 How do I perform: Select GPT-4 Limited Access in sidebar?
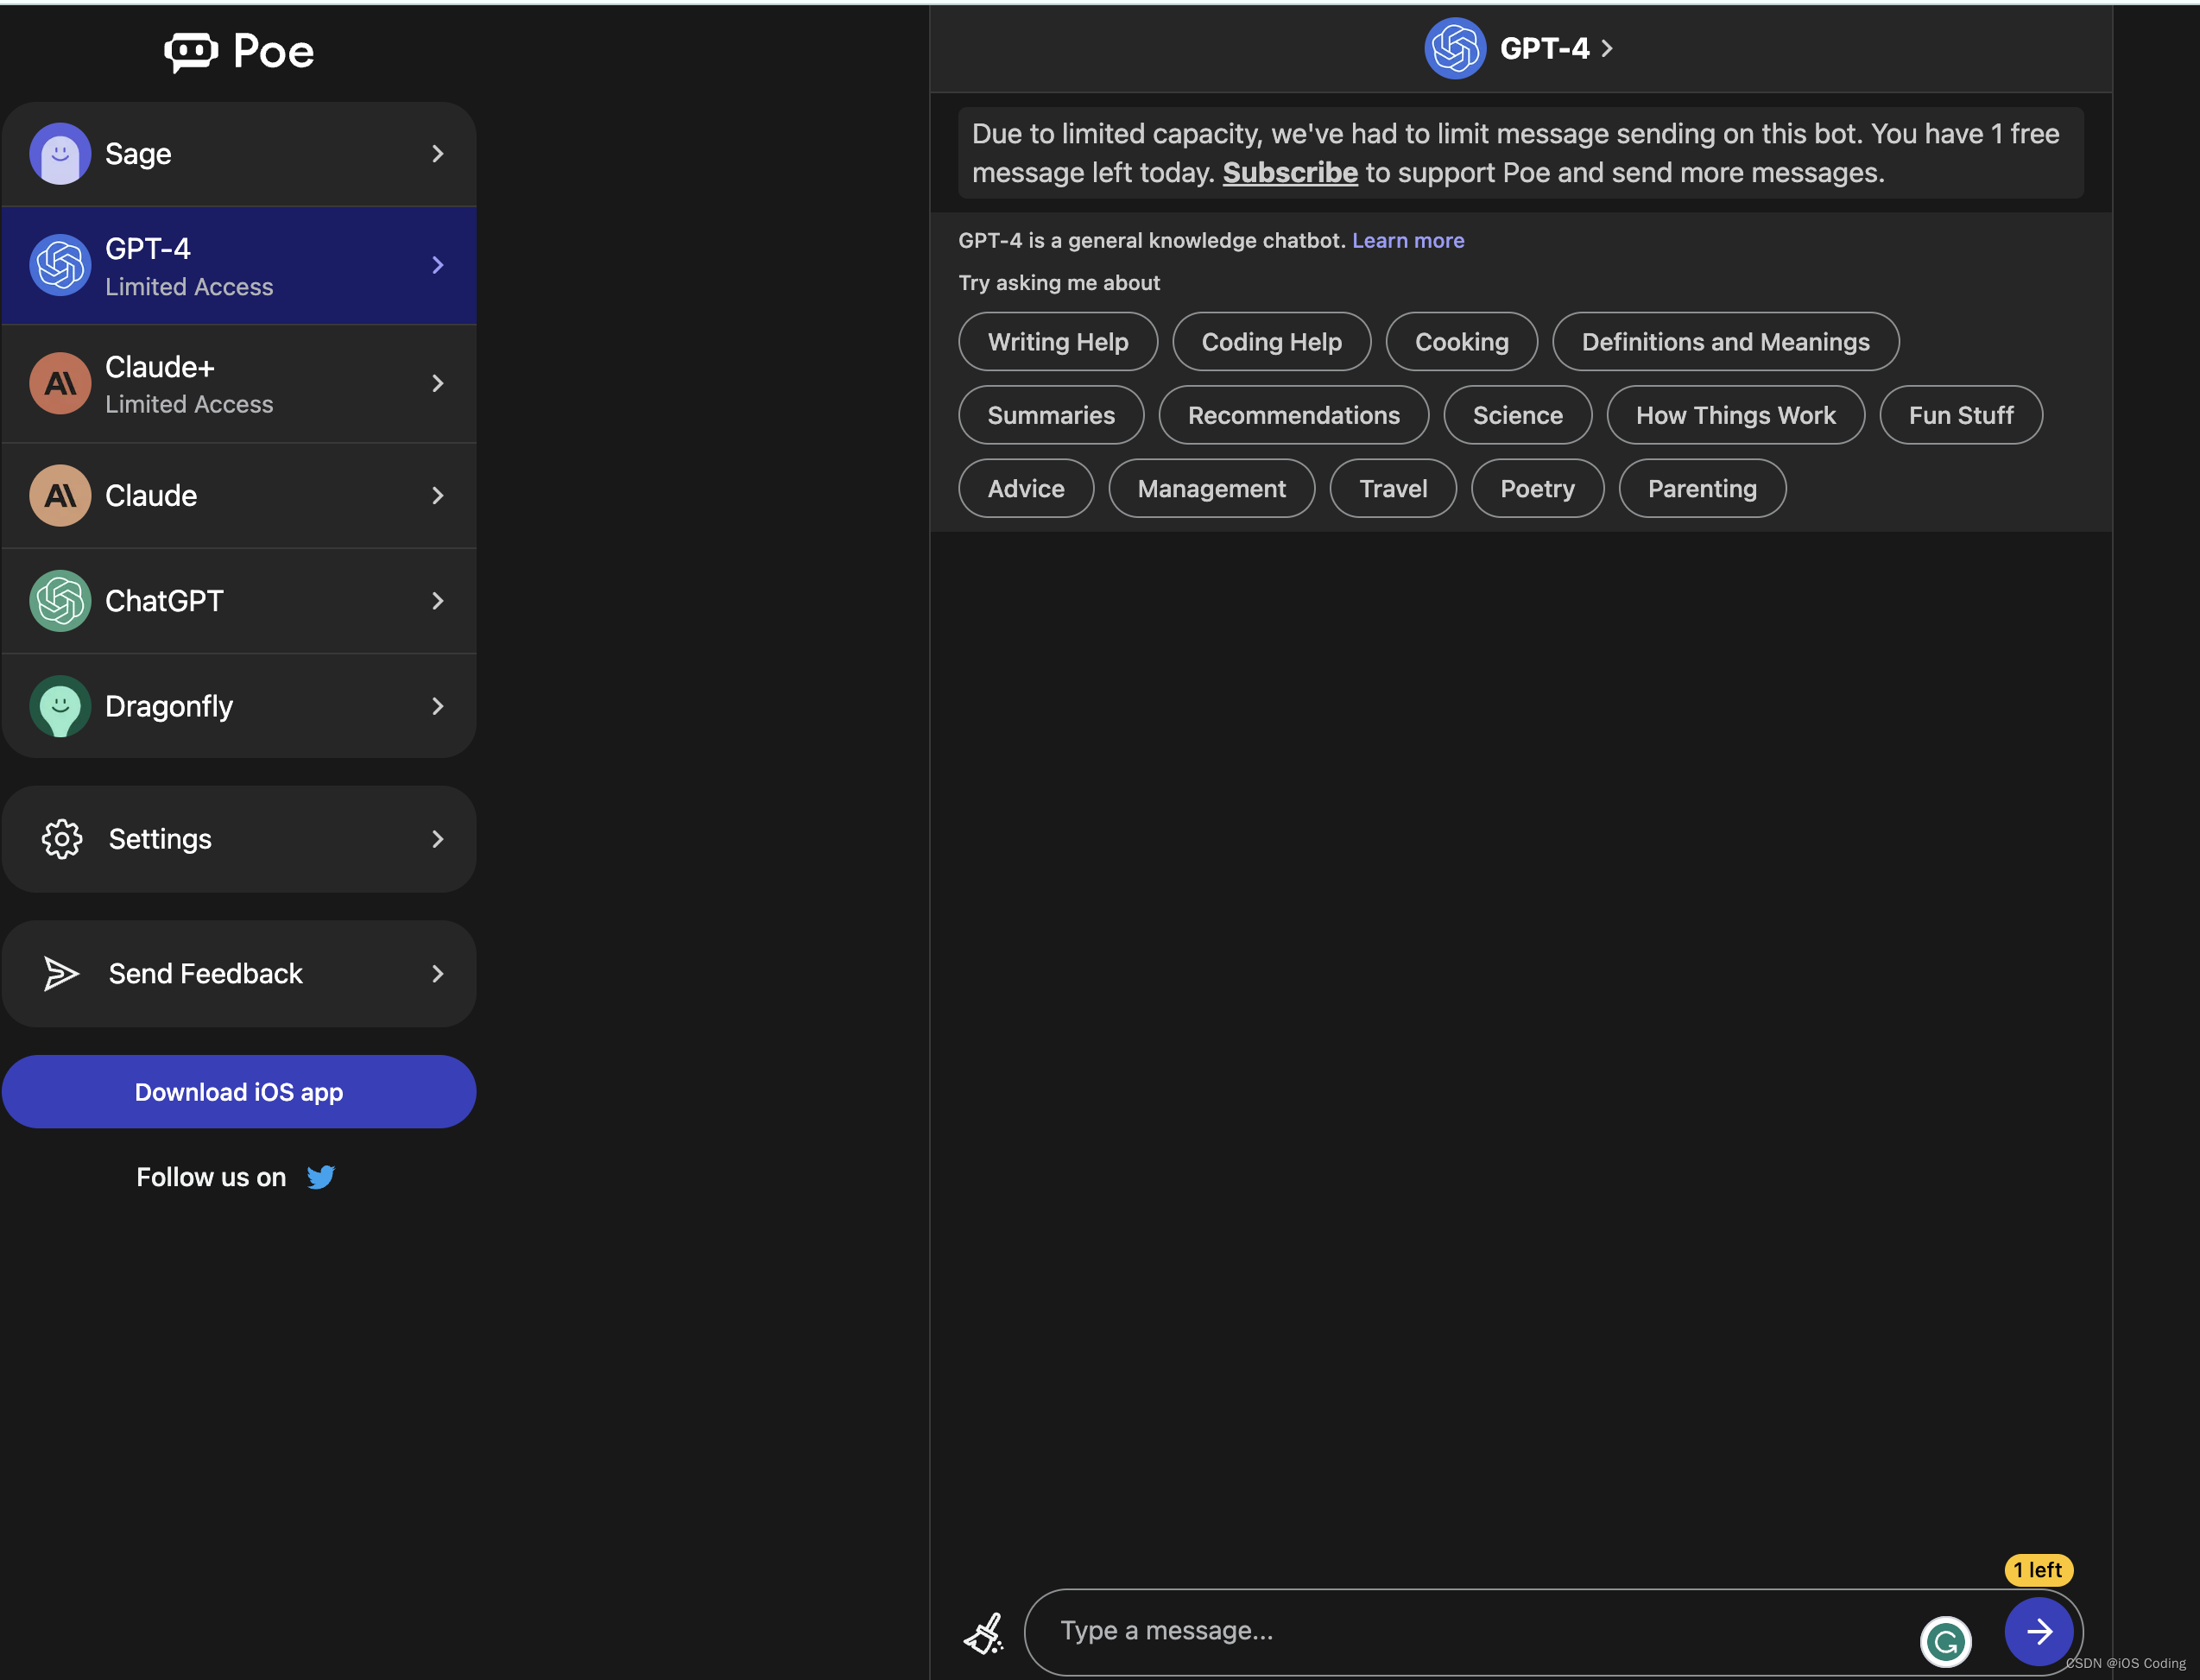coord(238,266)
